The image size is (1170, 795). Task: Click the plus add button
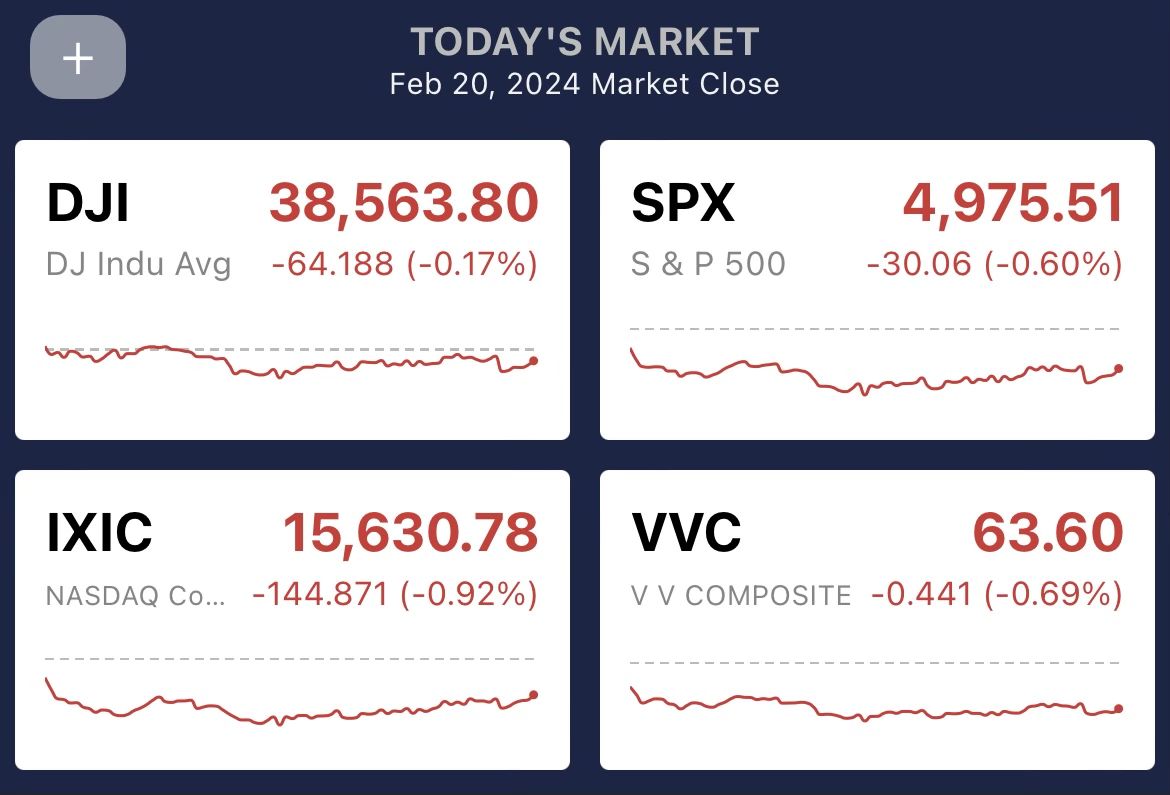tap(78, 58)
